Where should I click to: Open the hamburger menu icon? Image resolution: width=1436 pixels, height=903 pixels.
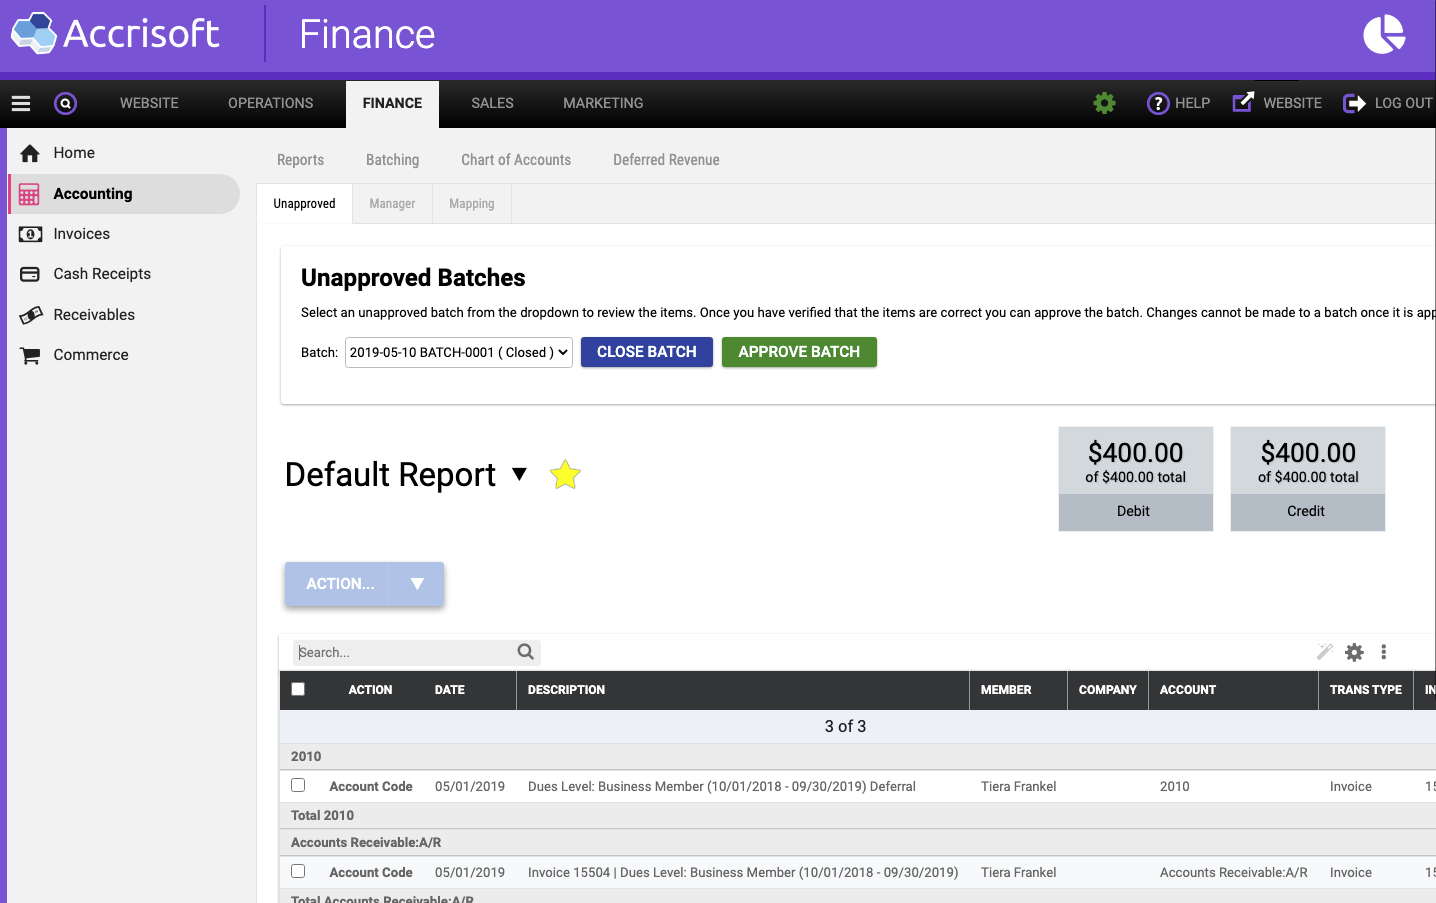21,103
